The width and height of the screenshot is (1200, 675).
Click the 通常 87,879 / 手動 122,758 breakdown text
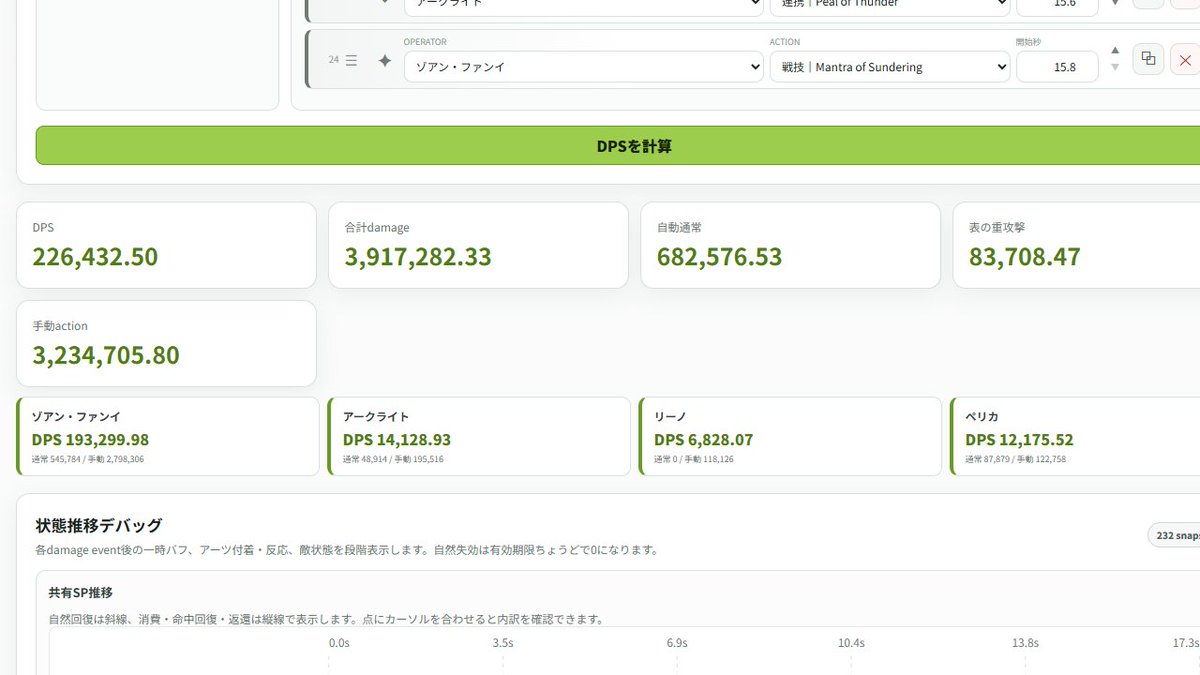point(1015,460)
